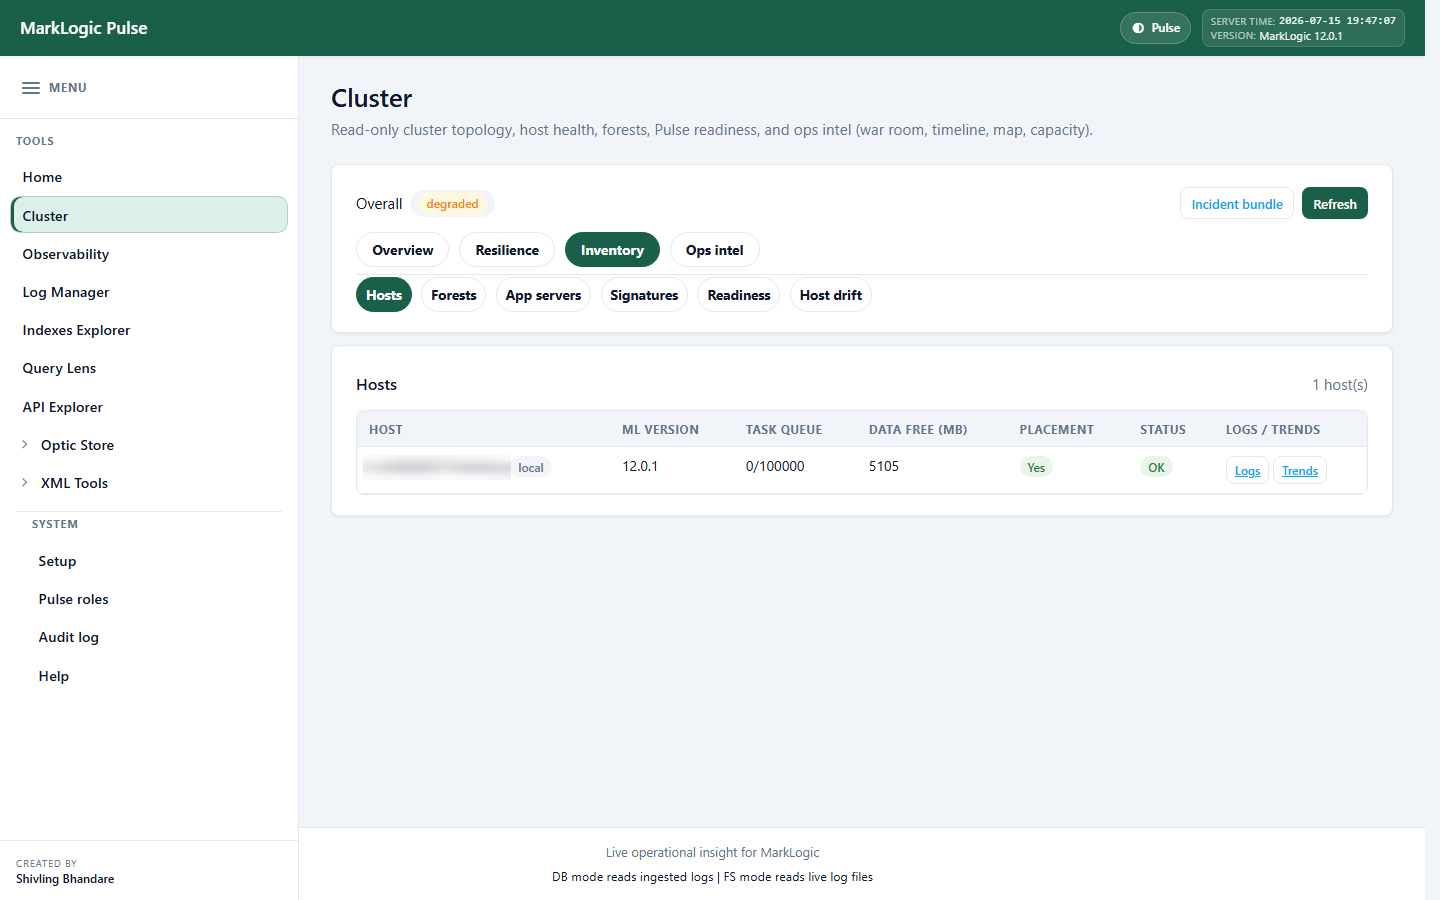Switch to the Overview tab
Screen dimensions: 1440x900
pyautogui.click(x=403, y=250)
